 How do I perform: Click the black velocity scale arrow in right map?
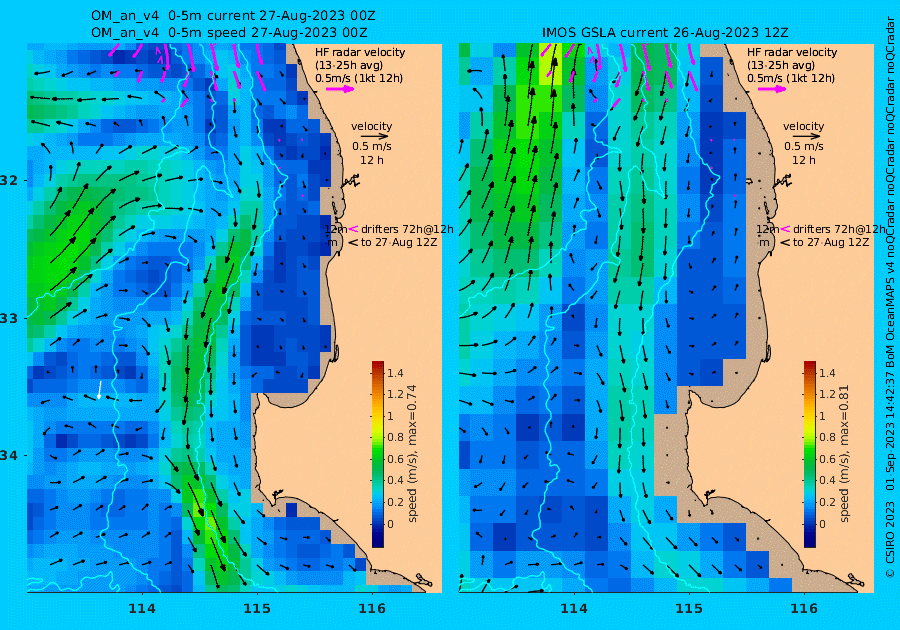click(807, 137)
